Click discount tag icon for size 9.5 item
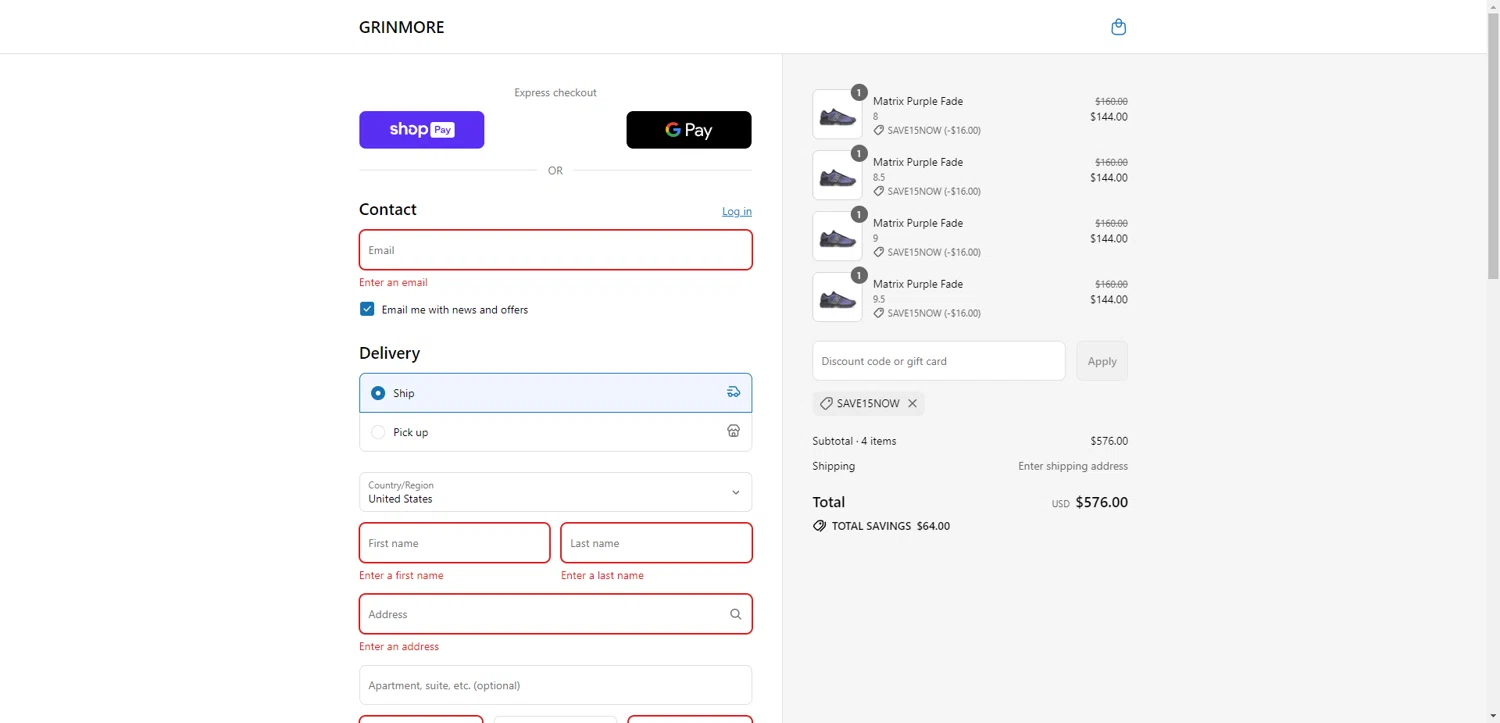This screenshot has width=1500, height=723. pos(878,313)
